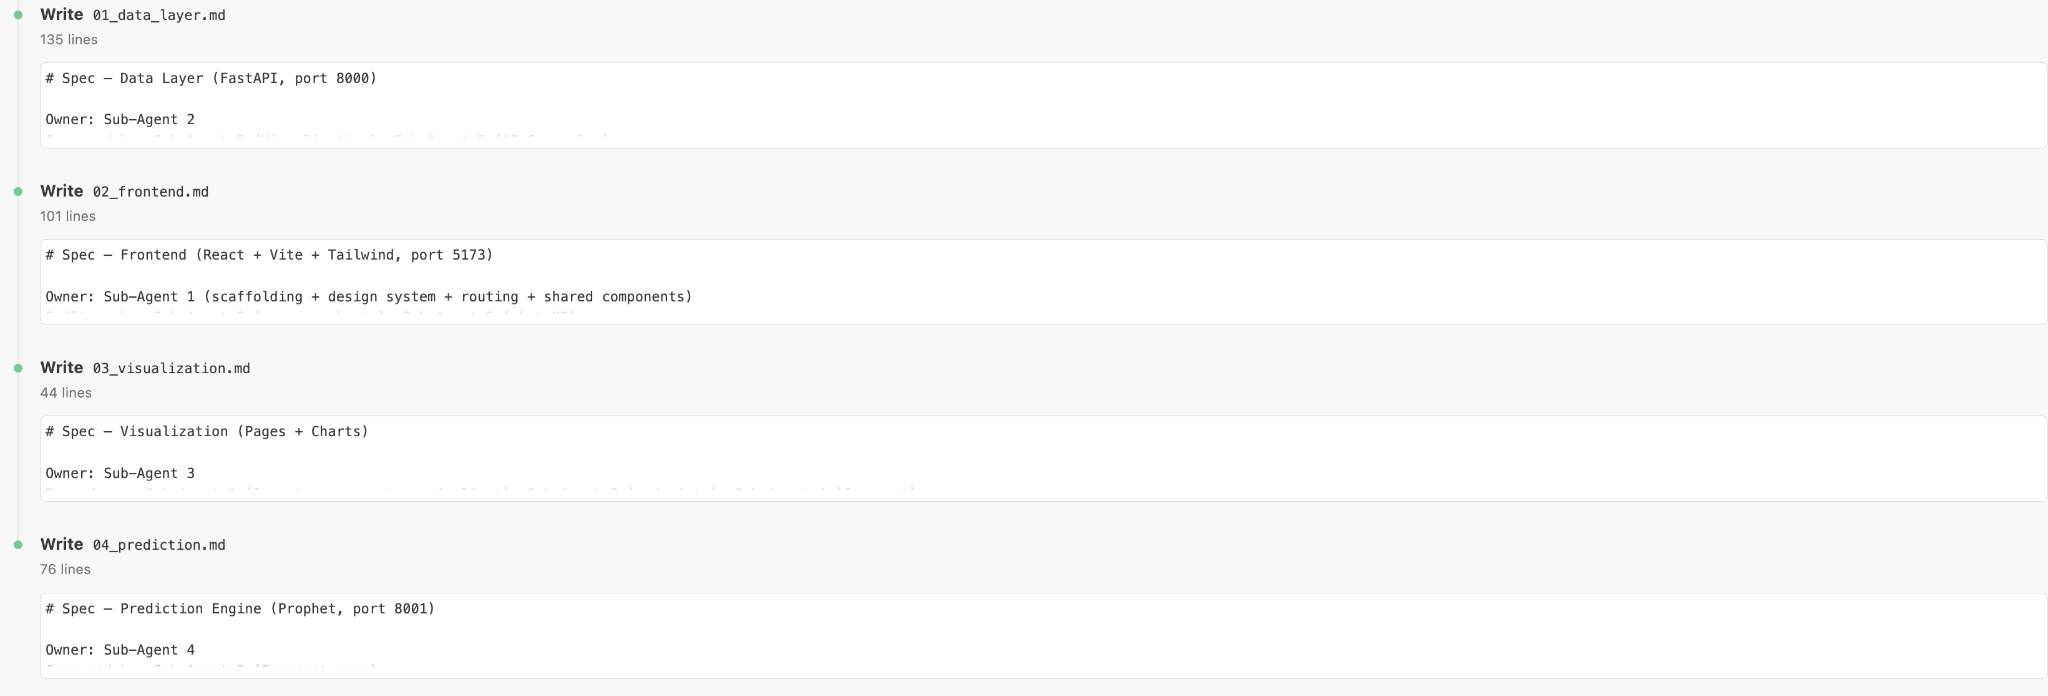The image size is (2048, 696).
Task: Click the green status dot beside 02_frontend.md
Action: [18, 192]
